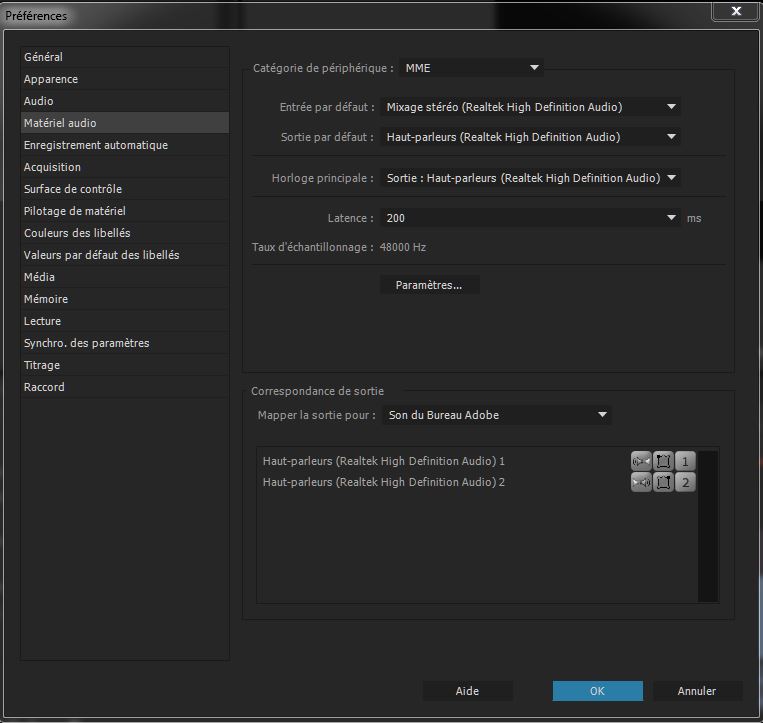
Task: Click channel number 2 icon
Action: click(x=685, y=482)
